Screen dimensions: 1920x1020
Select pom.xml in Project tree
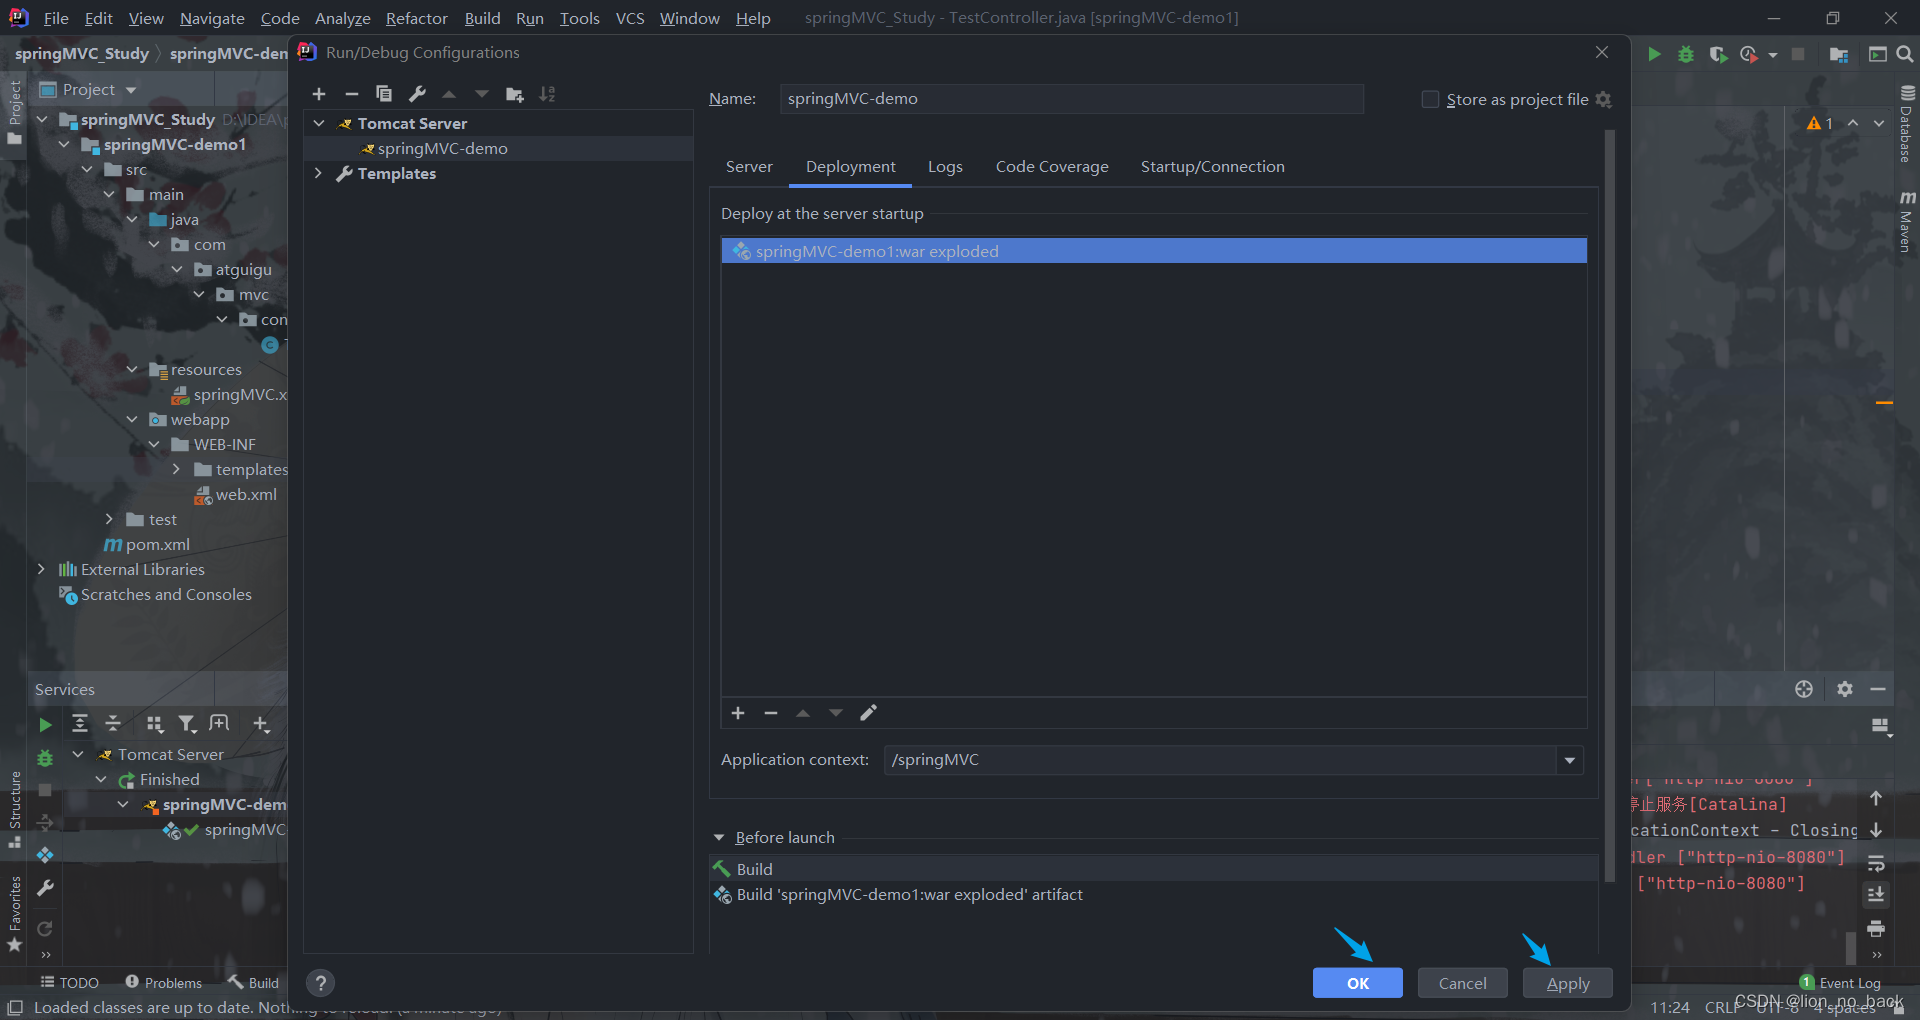click(x=147, y=544)
